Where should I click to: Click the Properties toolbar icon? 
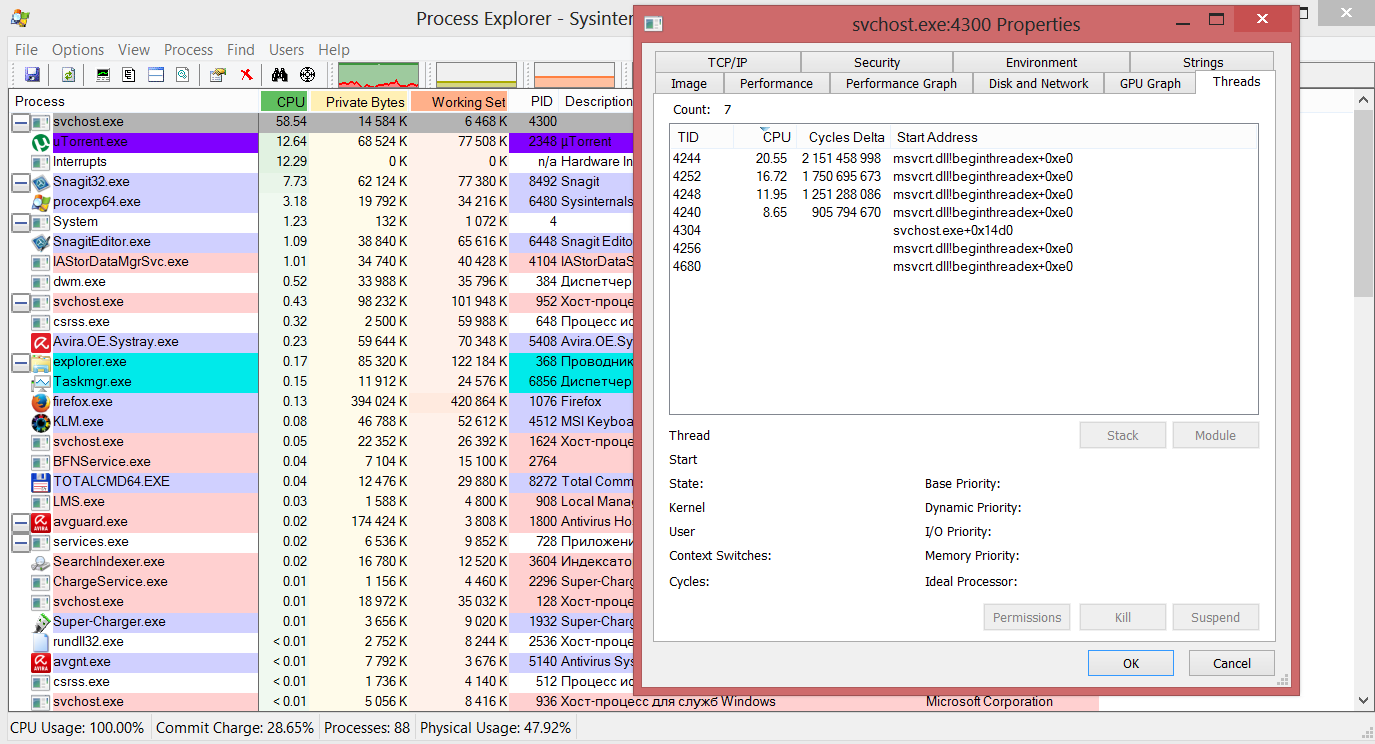(x=217, y=75)
